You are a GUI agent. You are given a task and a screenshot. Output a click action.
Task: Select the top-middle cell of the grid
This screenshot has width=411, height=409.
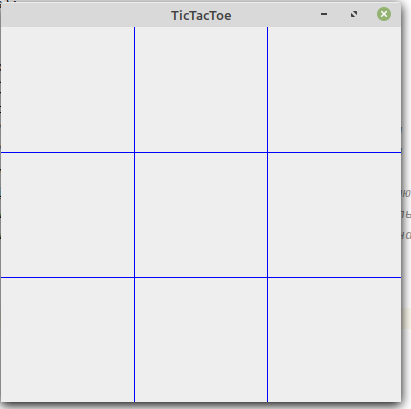[x=201, y=89]
